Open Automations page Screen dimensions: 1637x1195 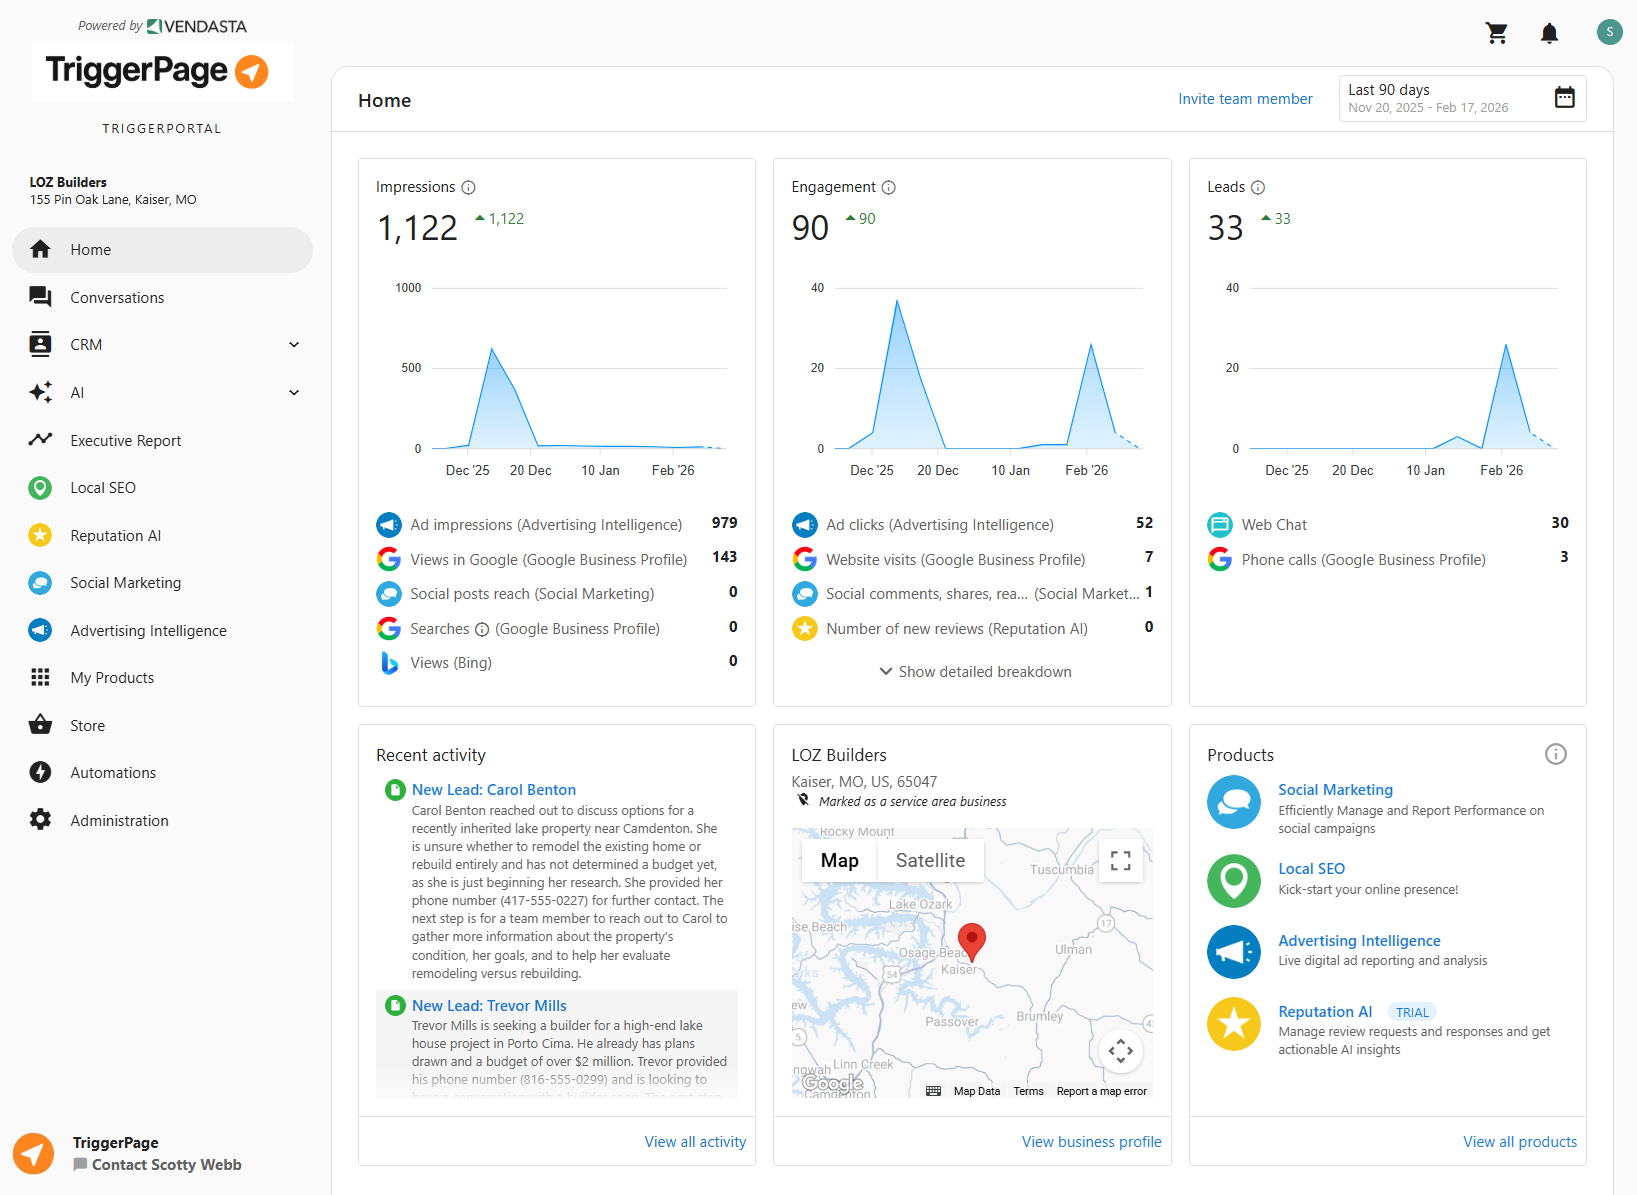162,773
